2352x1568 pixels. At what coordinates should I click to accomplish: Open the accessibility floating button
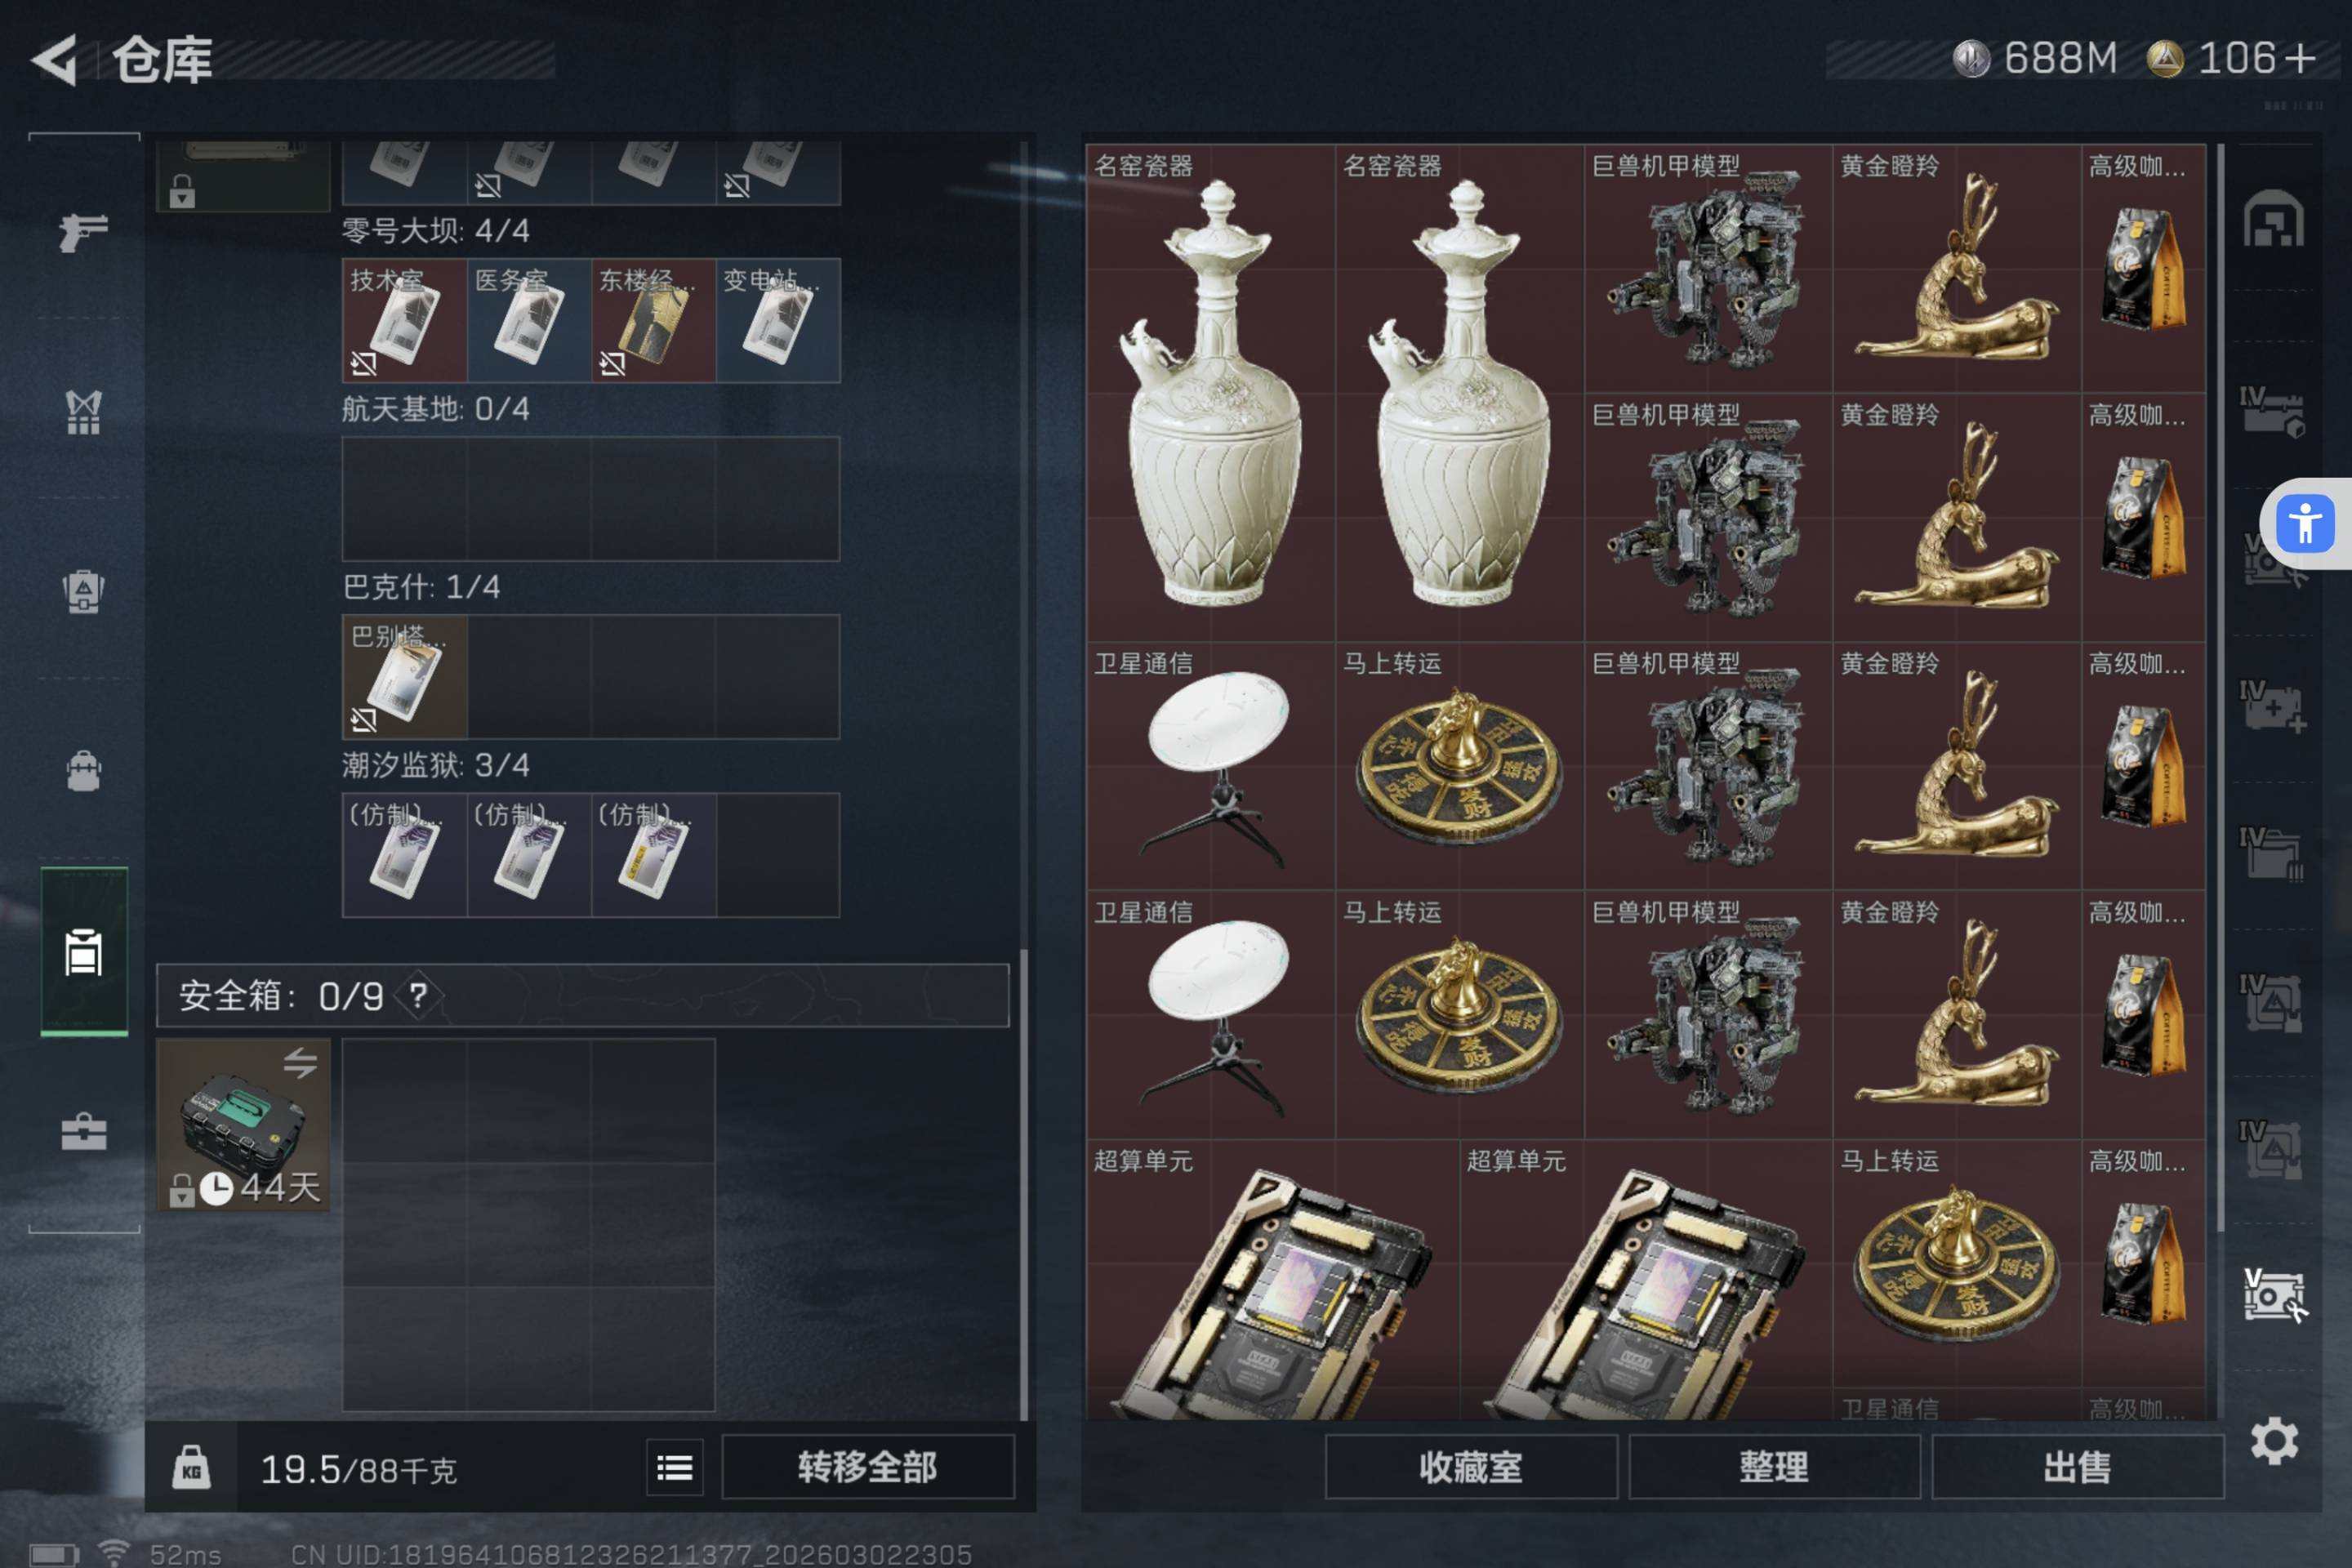[x=2305, y=523]
